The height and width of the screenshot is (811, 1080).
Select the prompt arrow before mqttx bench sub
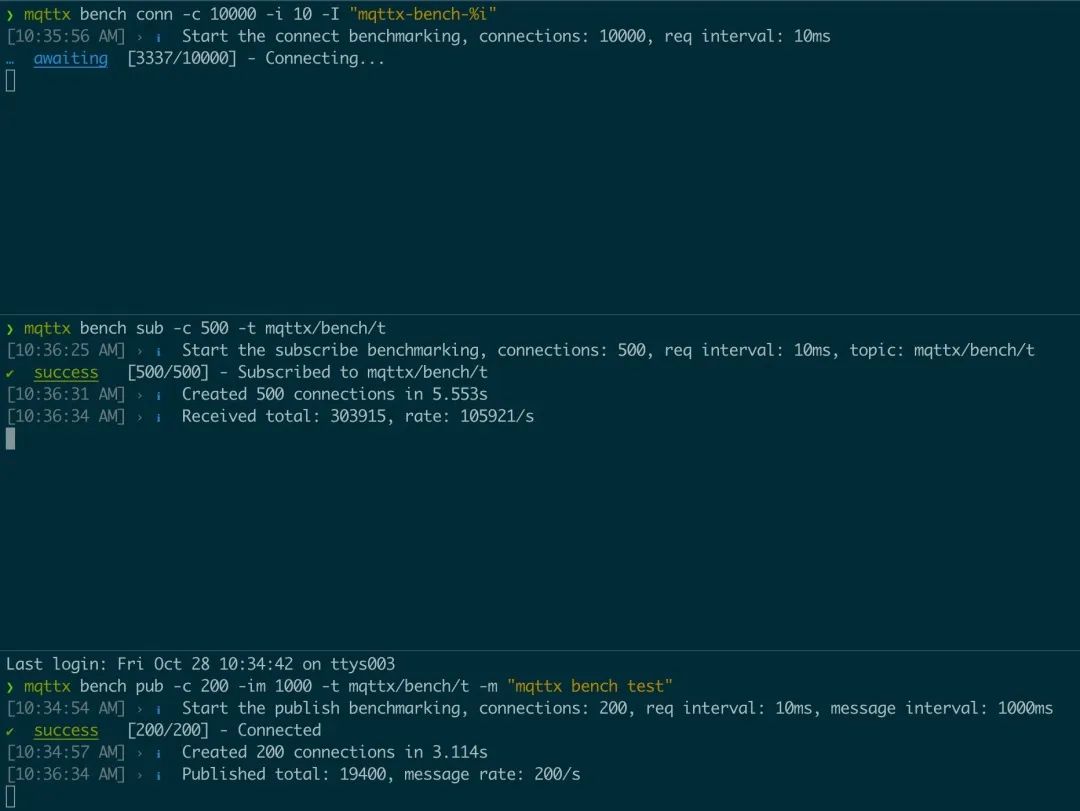[x=9, y=328]
